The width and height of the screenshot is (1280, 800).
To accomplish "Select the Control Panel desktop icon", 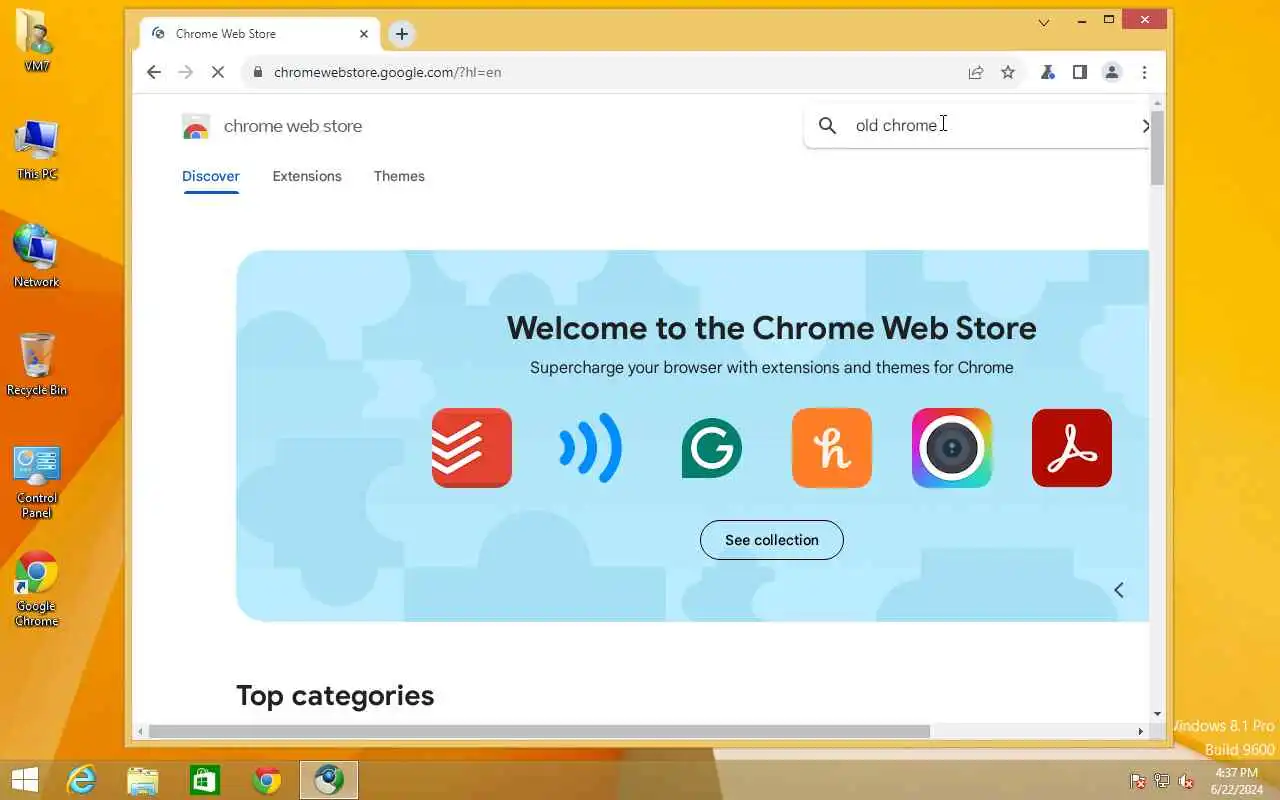I will 37,483.
